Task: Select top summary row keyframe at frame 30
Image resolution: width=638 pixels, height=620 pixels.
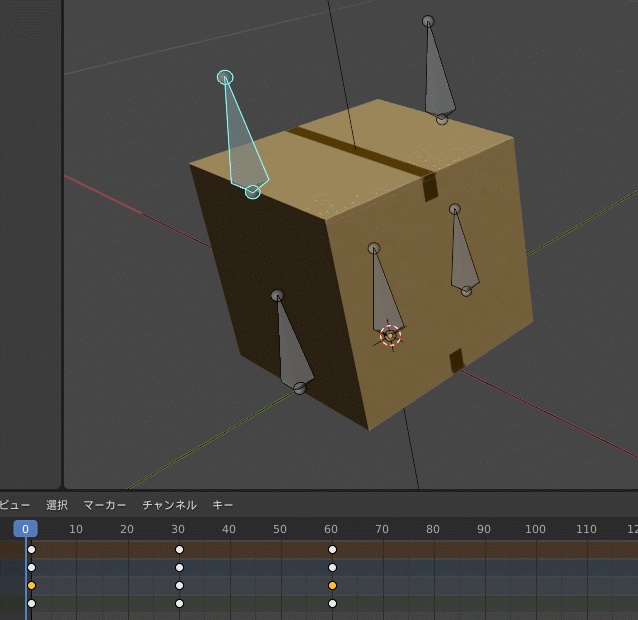Action: pyautogui.click(x=180, y=550)
